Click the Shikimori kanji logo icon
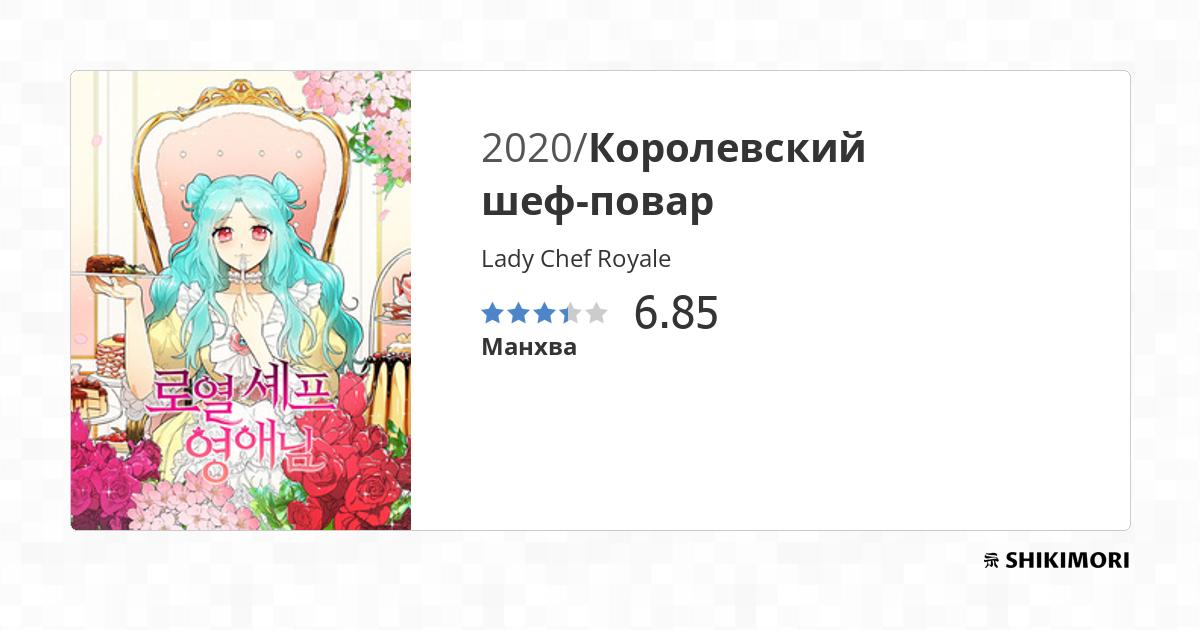 (x=992, y=560)
